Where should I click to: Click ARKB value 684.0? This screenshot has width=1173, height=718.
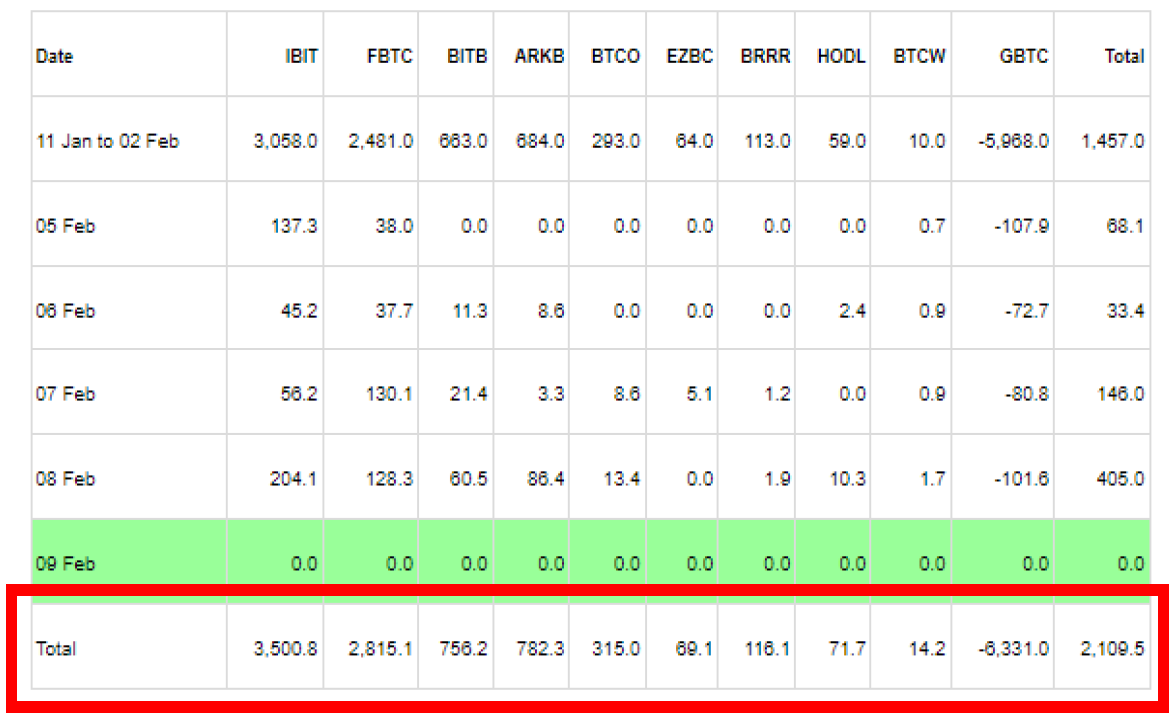540,141
